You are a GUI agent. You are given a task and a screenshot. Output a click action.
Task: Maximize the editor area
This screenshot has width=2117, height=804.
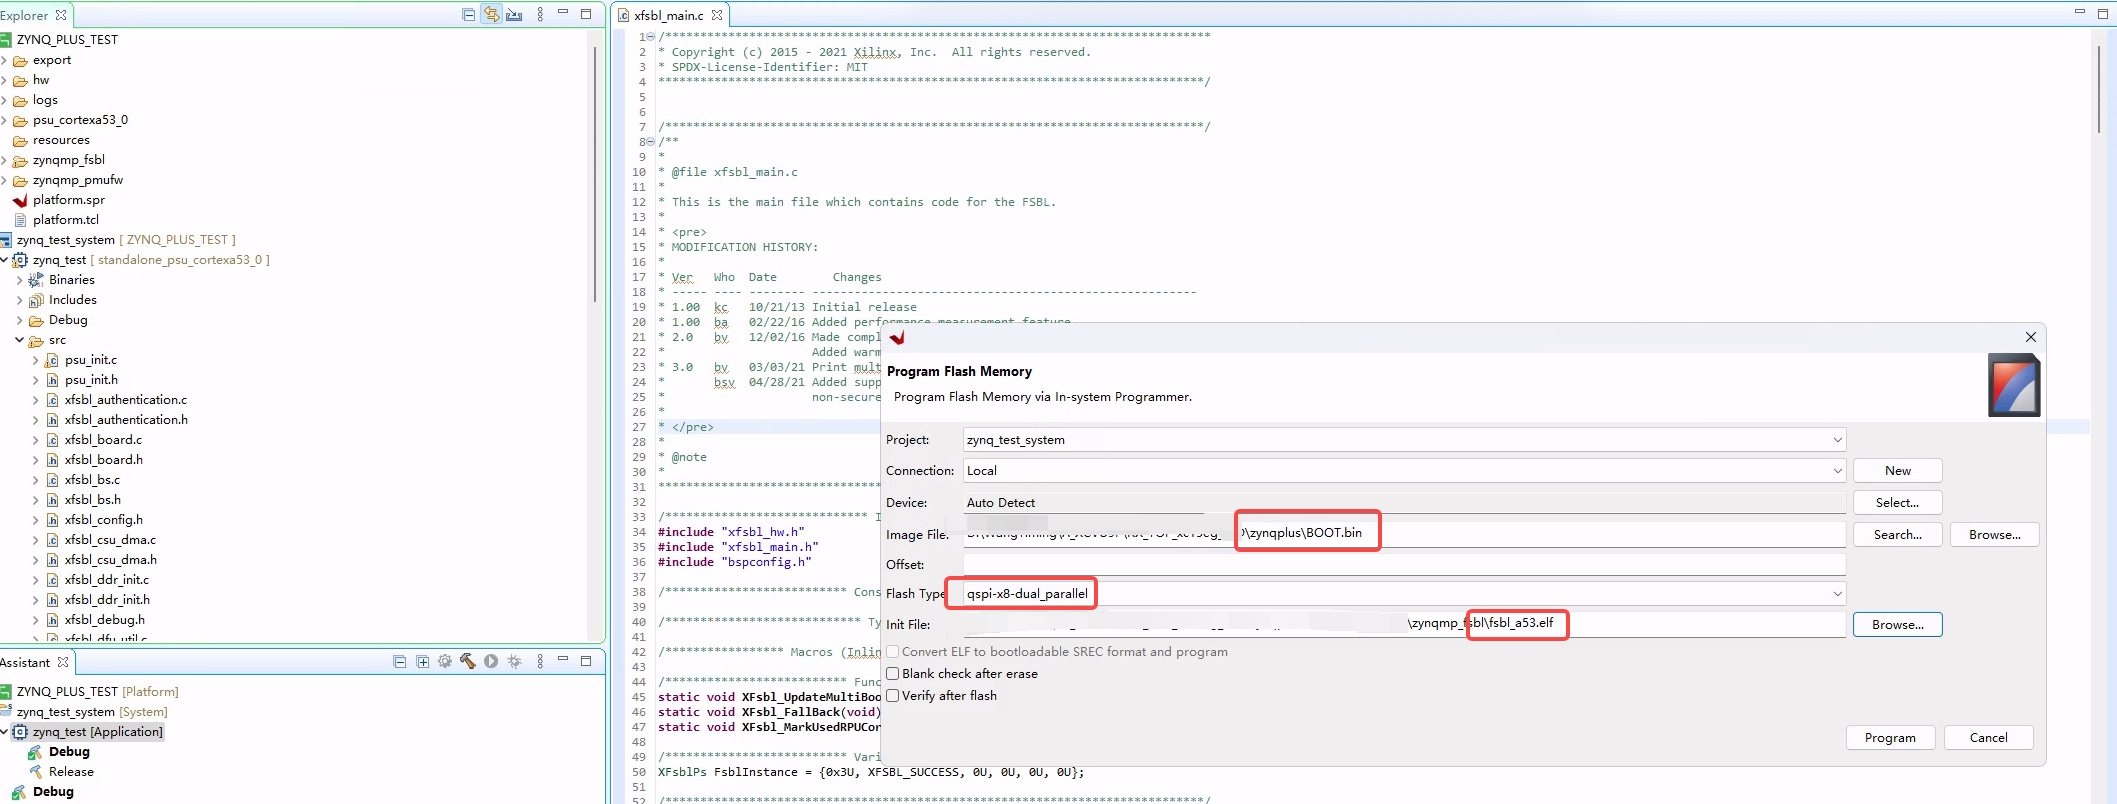(x=2102, y=12)
